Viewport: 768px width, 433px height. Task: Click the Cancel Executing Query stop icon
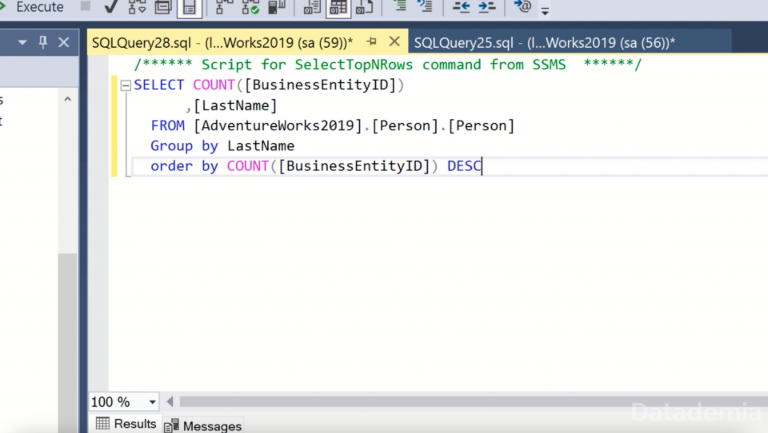pos(86,8)
